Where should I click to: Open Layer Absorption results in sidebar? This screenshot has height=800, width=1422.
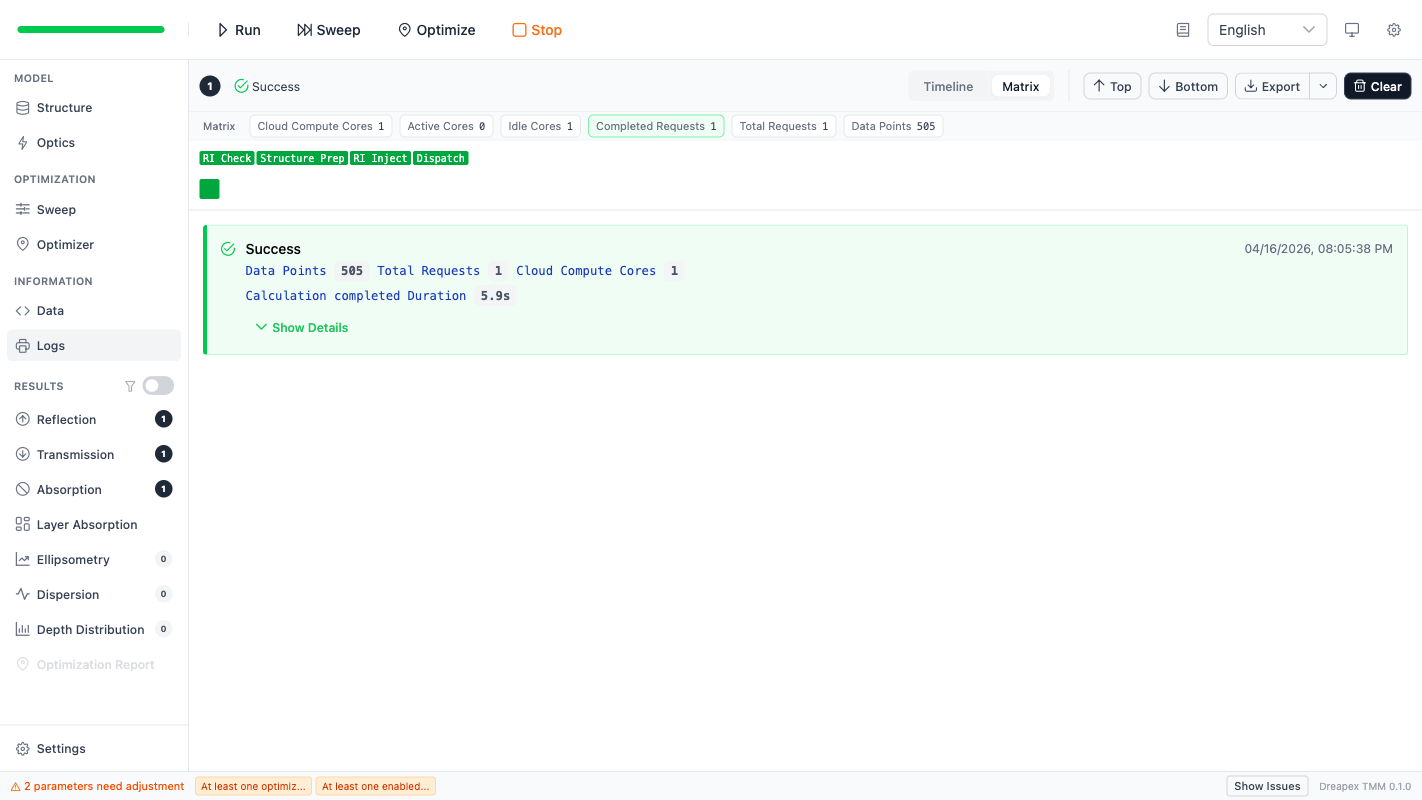point(86,525)
